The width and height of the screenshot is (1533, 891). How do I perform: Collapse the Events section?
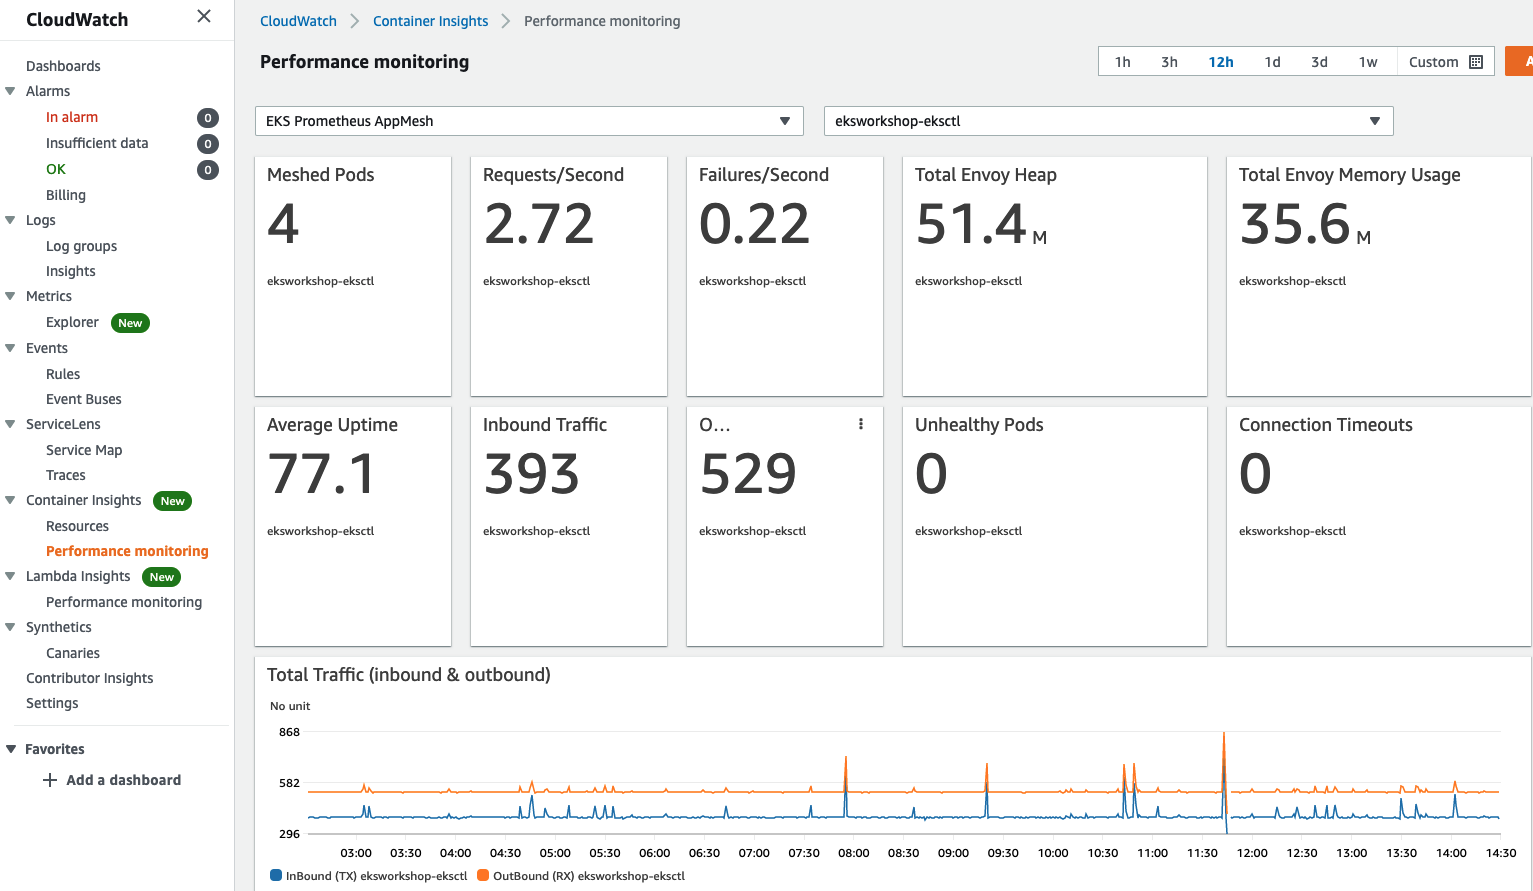[10, 348]
